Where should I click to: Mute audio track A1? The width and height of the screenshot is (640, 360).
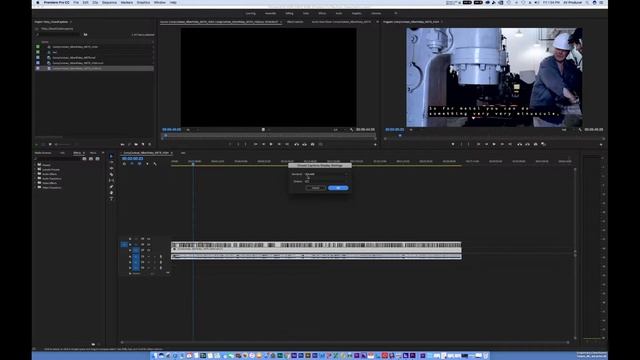click(x=149, y=257)
